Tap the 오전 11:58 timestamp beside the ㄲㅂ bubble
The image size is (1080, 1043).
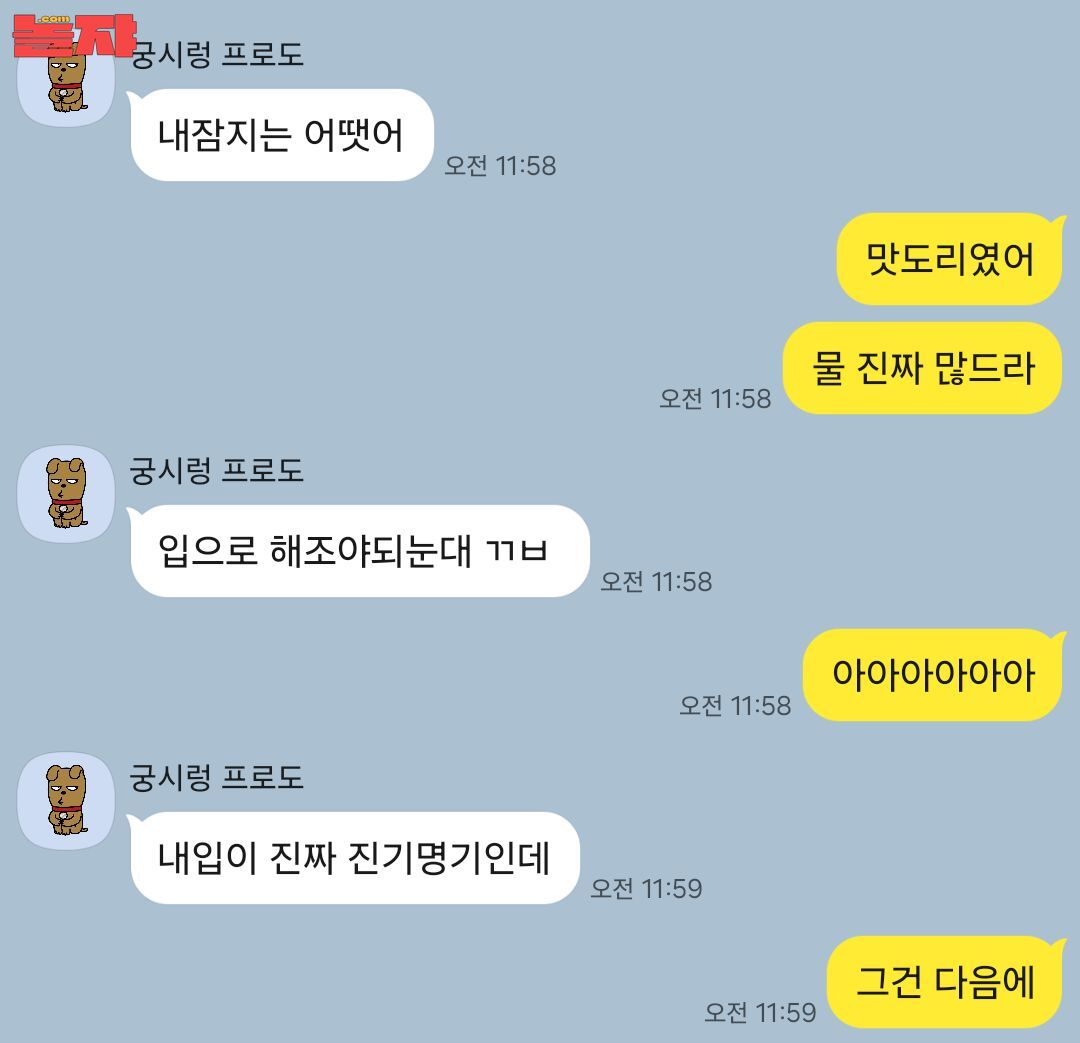[656, 582]
